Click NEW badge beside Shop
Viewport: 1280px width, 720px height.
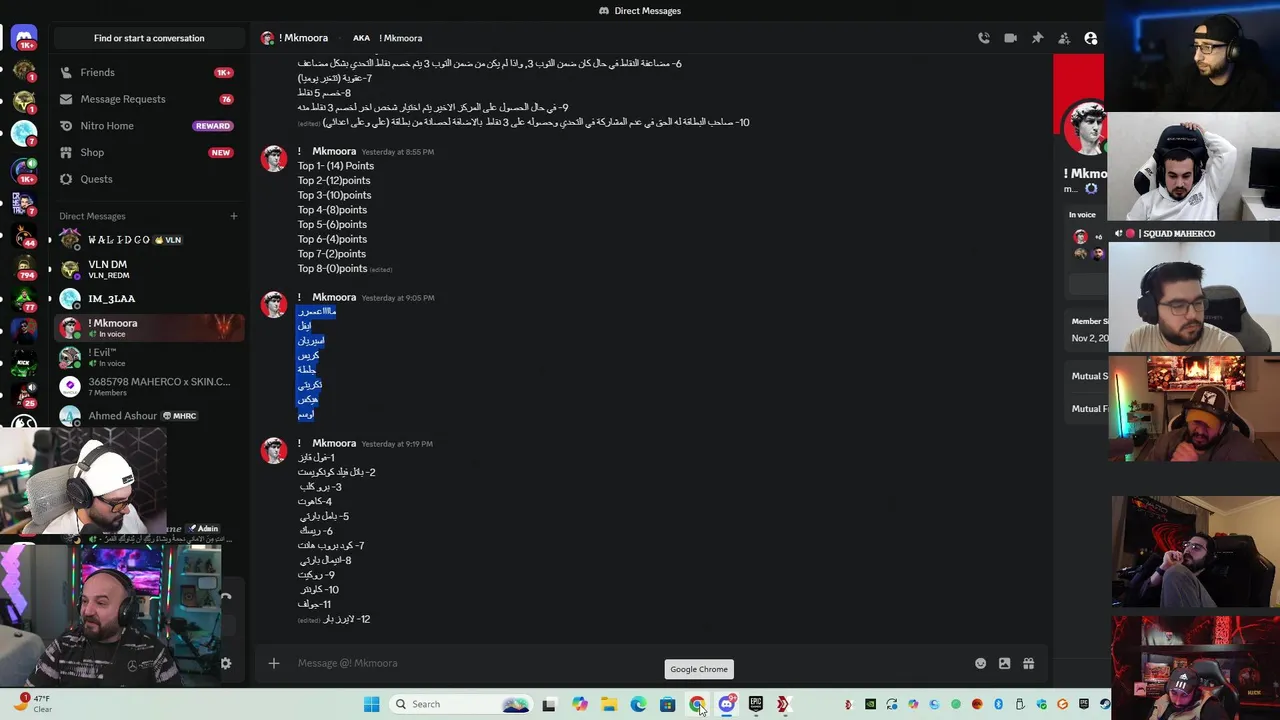click(x=220, y=153)
